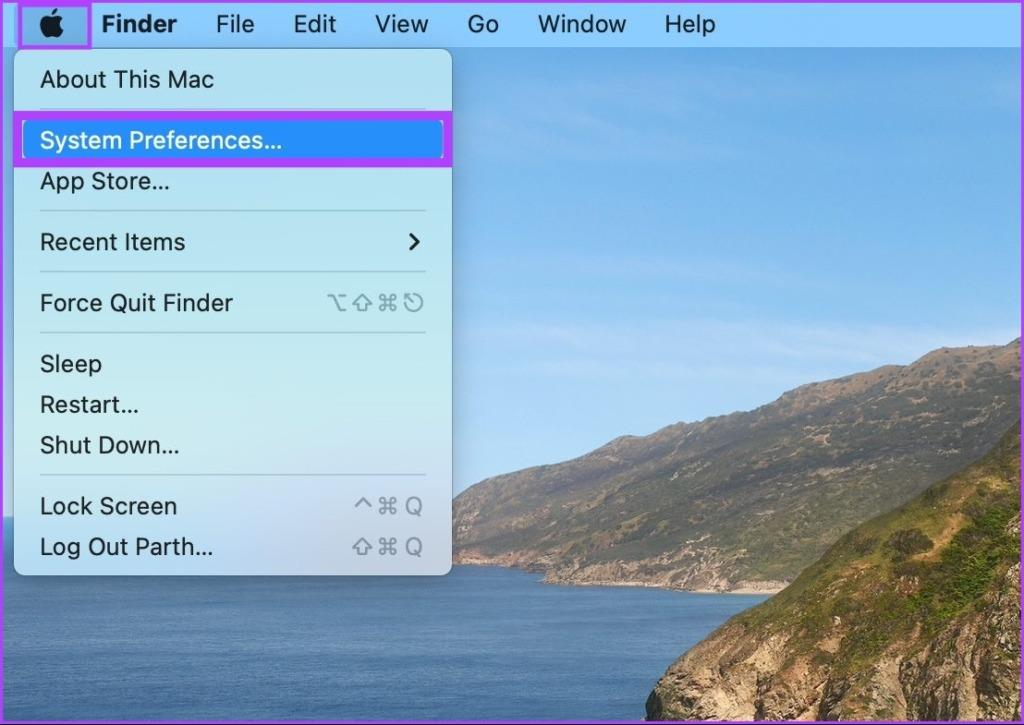The image size is (1024, 725).
Task: Log out user Parth
Action: (x=126, y=547)
